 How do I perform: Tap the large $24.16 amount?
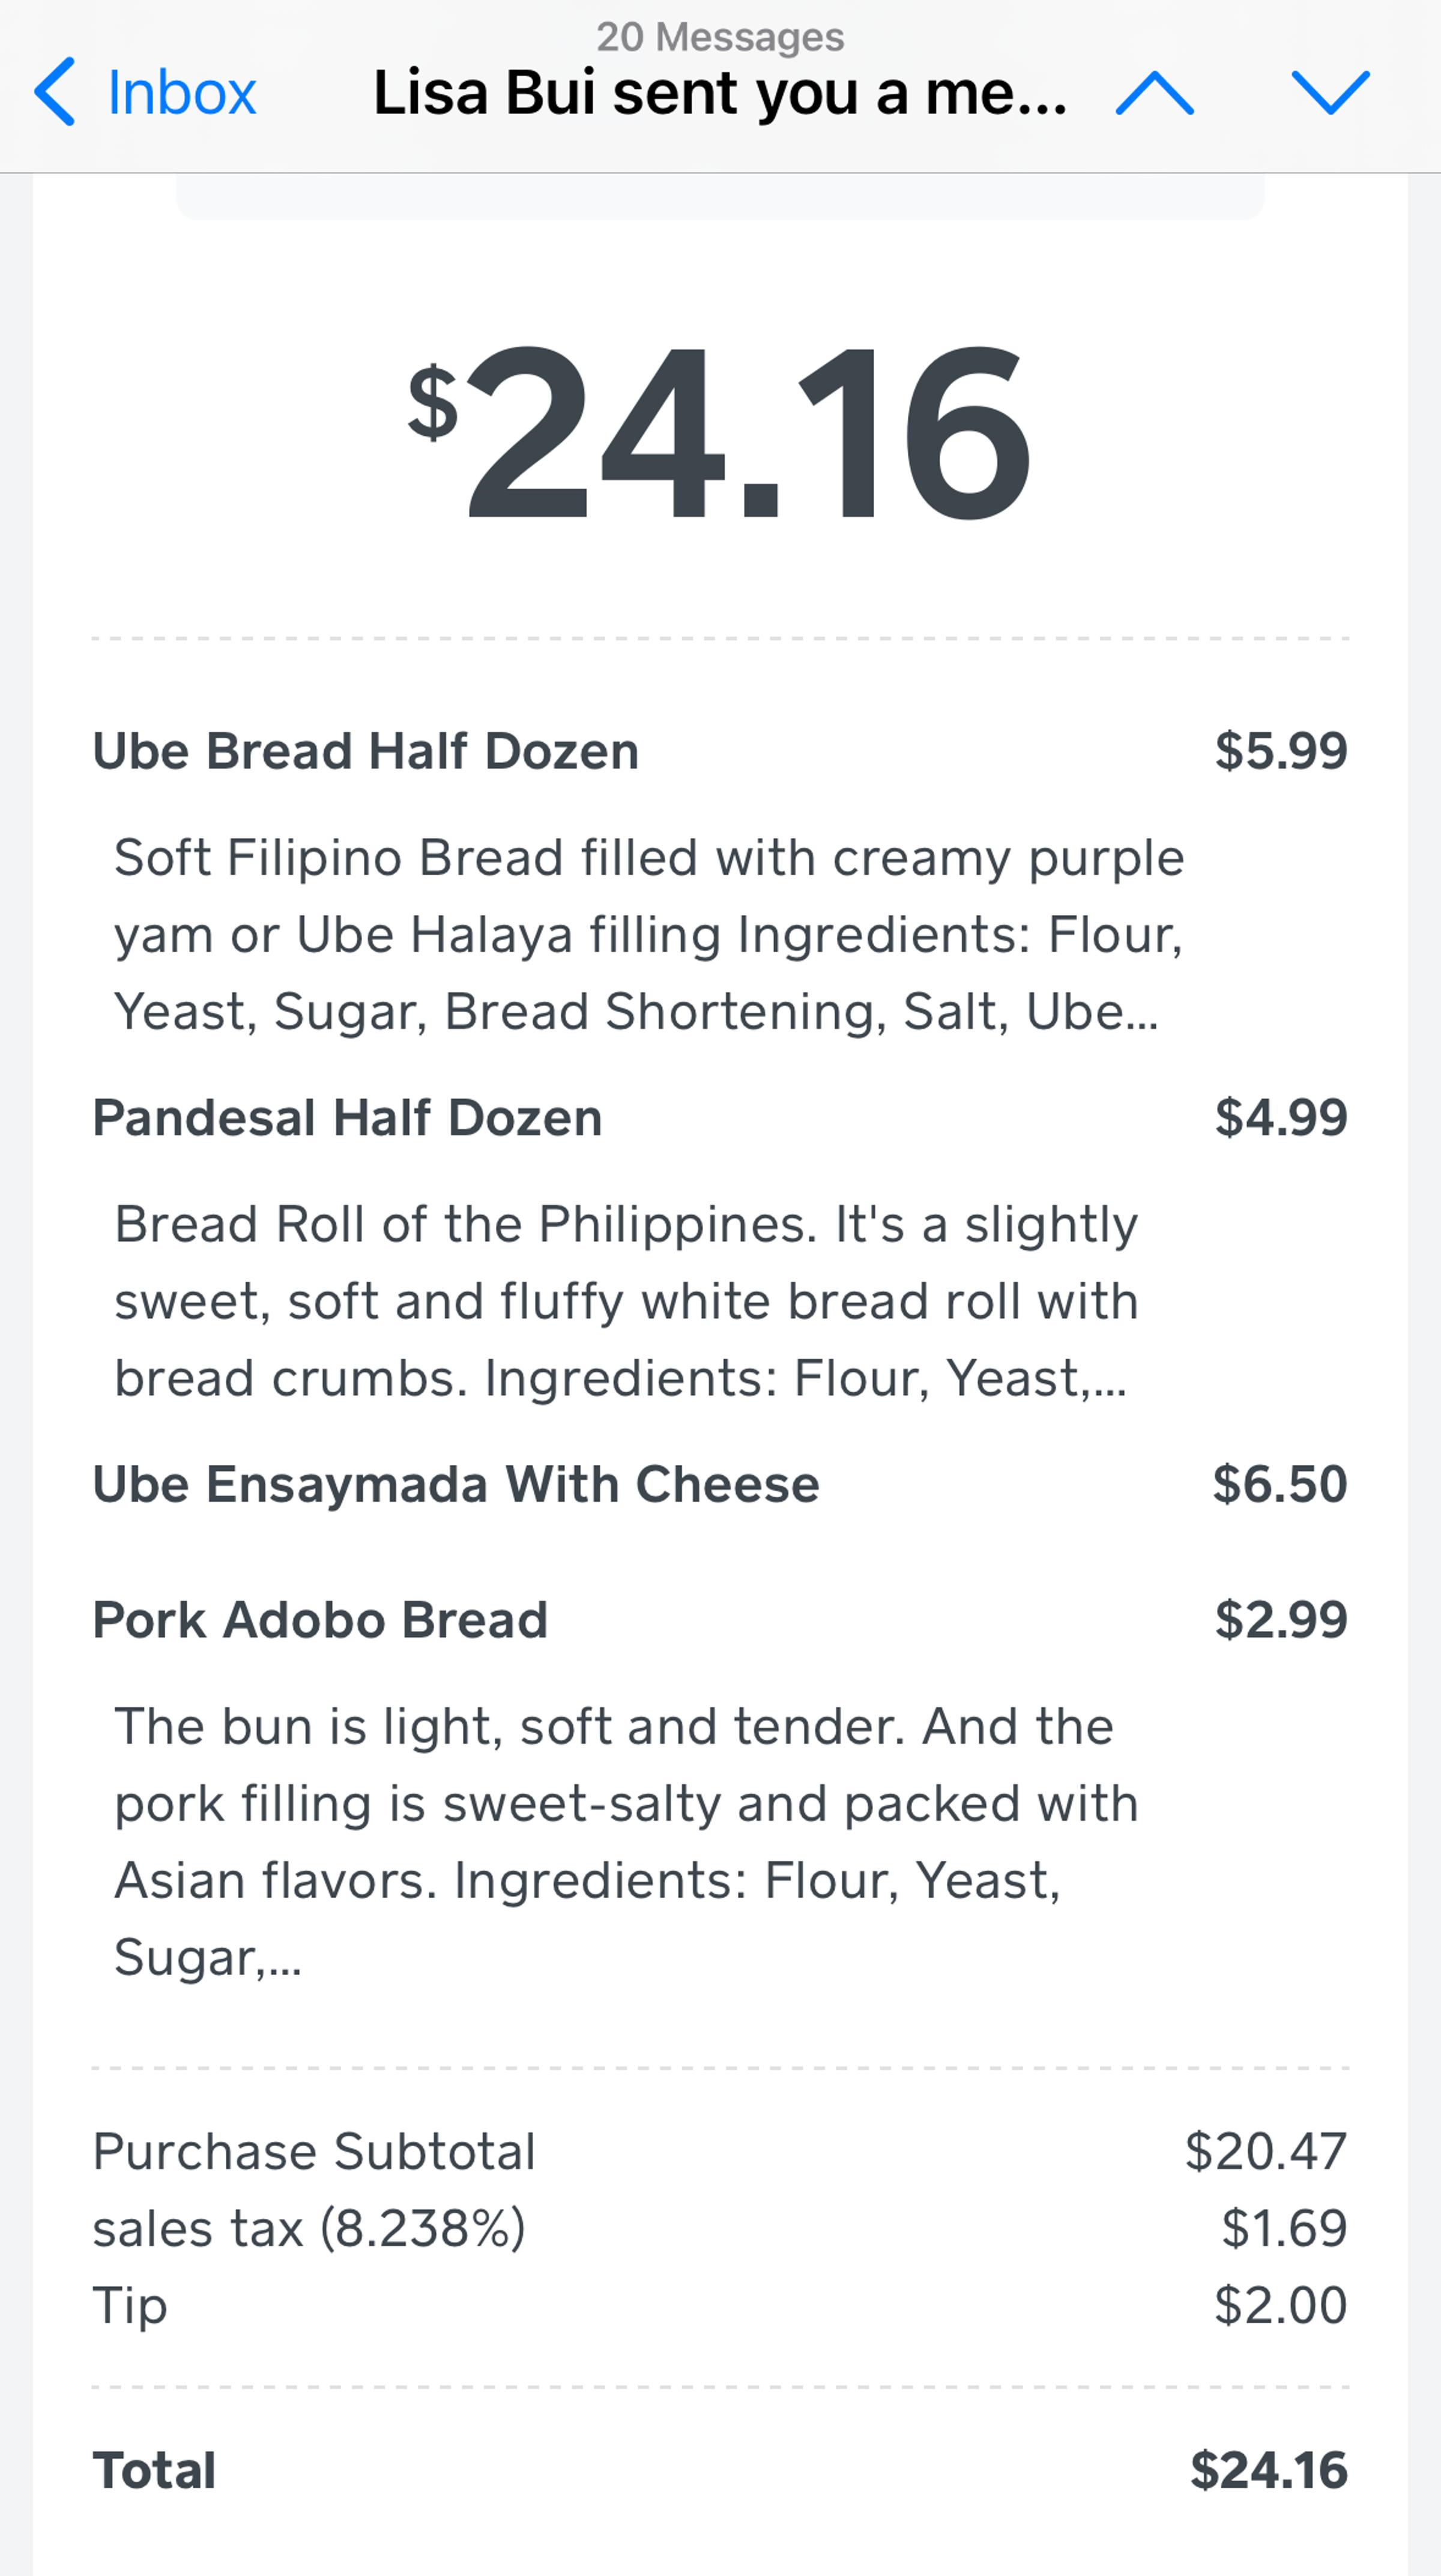(x=720, y=431)
